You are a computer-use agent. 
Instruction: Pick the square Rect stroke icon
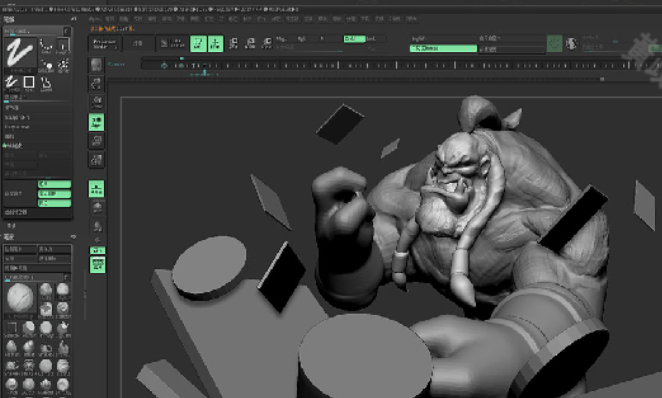[x=29, y=83]
